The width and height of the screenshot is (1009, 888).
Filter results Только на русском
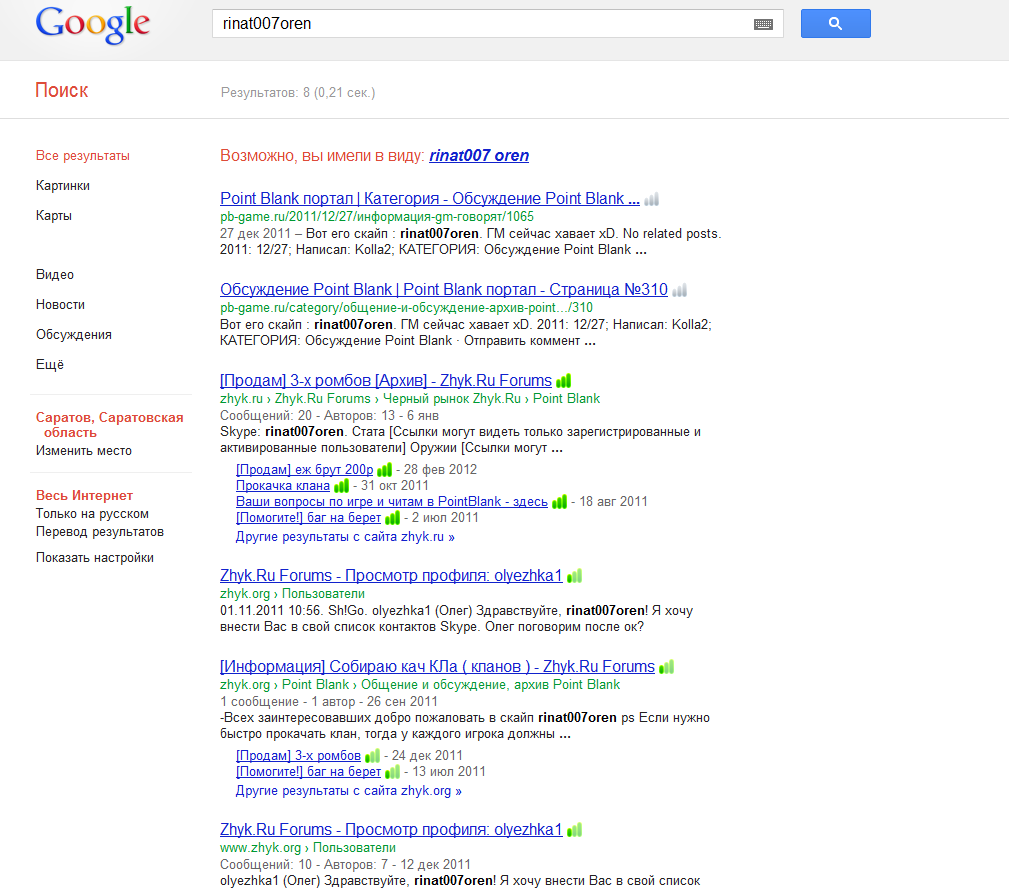[x=93, y=513]
